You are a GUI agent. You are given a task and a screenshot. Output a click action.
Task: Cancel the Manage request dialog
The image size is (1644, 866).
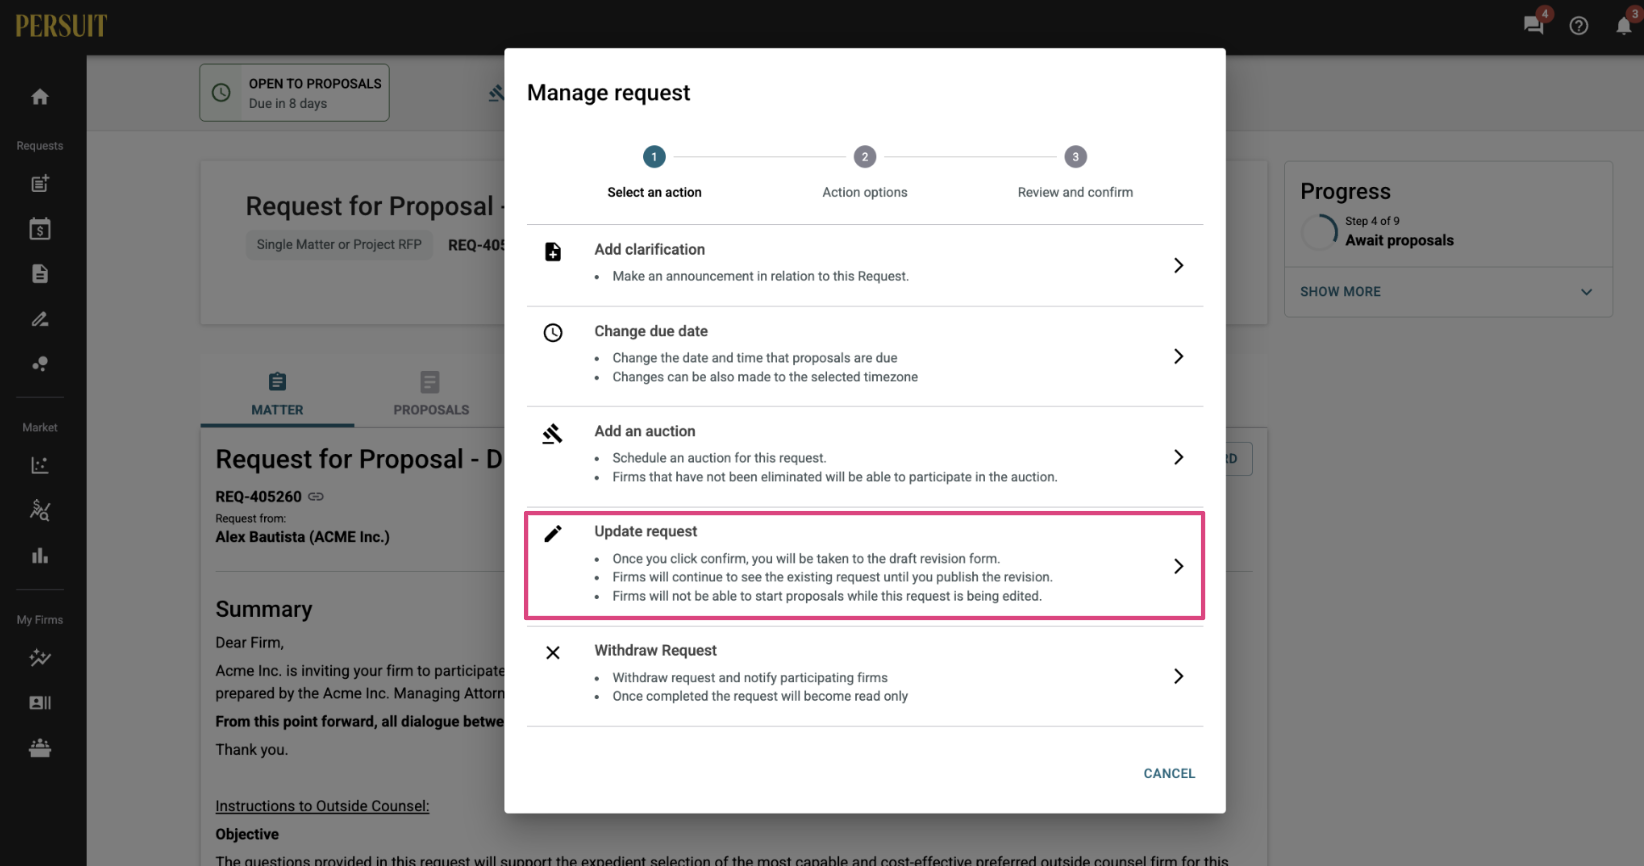[x=1169, y=774]
